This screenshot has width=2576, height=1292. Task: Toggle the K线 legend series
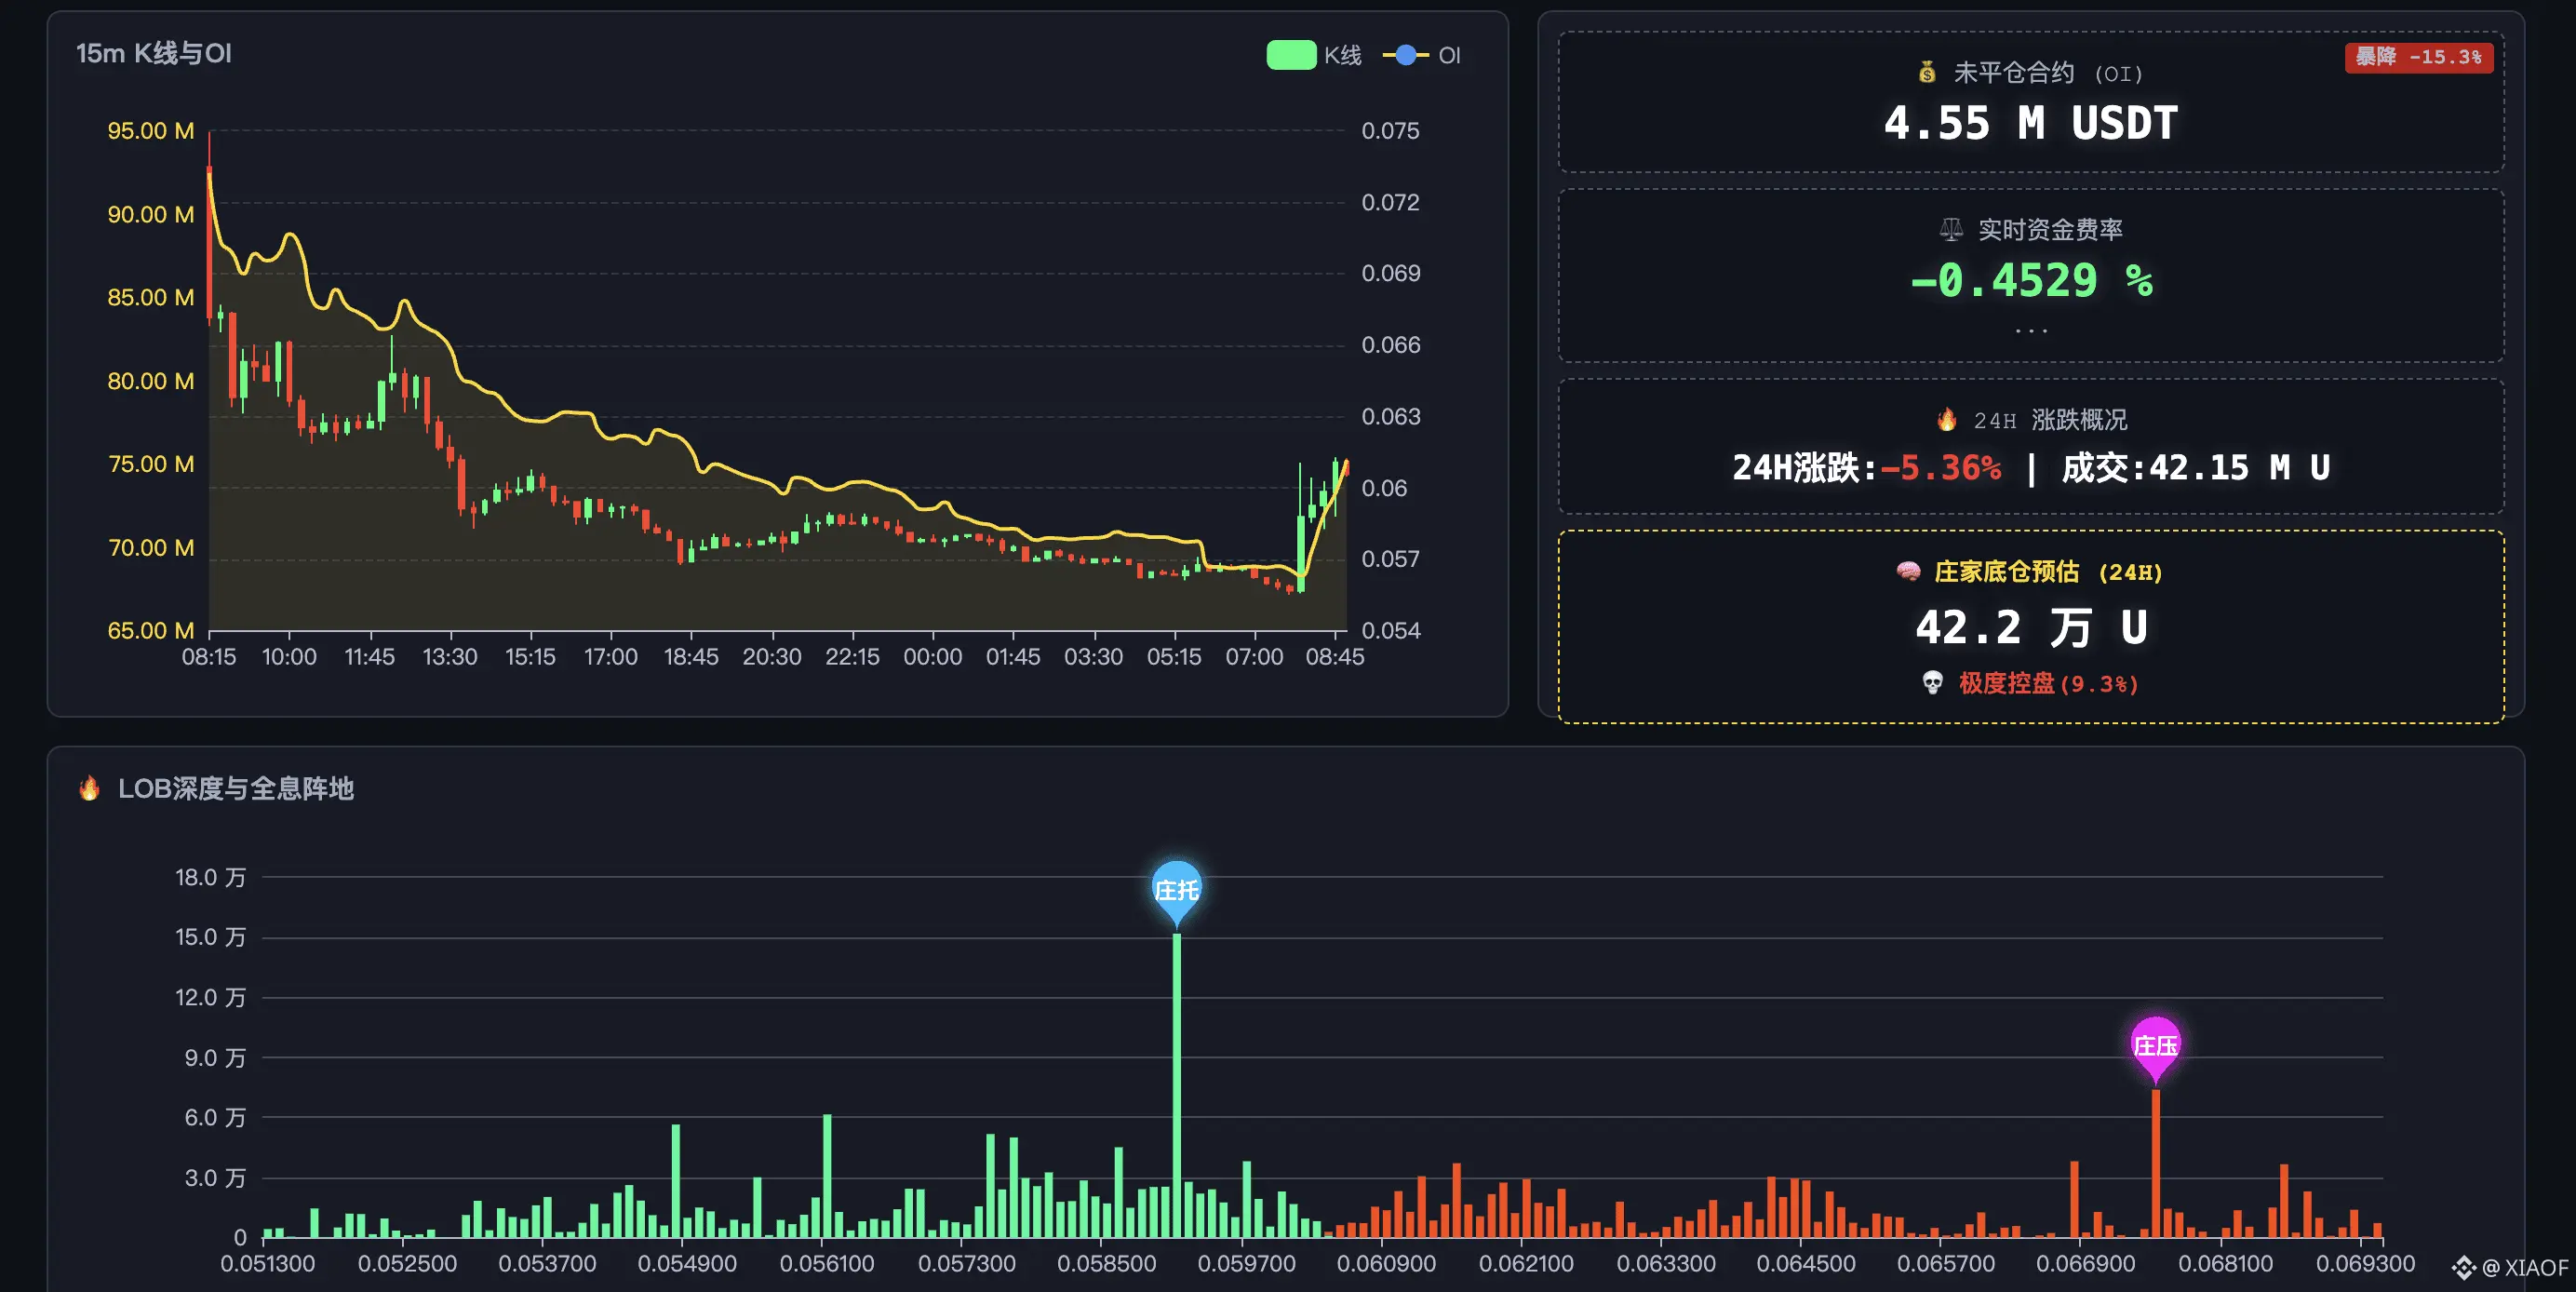pos(1342,56)
